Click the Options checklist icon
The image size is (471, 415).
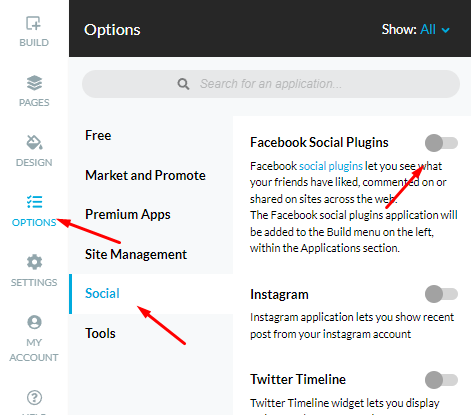(34, 202)
